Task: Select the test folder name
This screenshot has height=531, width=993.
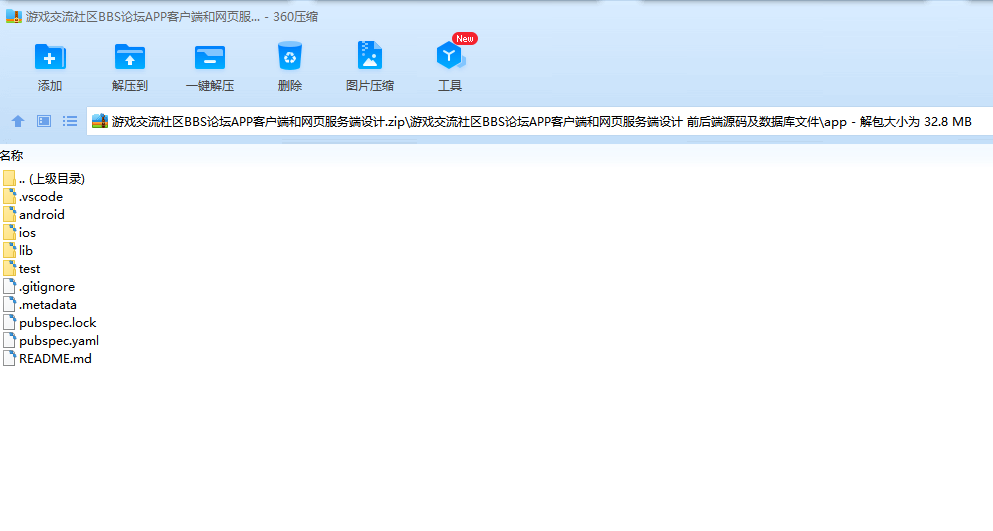Action: (x=29, y=269)
